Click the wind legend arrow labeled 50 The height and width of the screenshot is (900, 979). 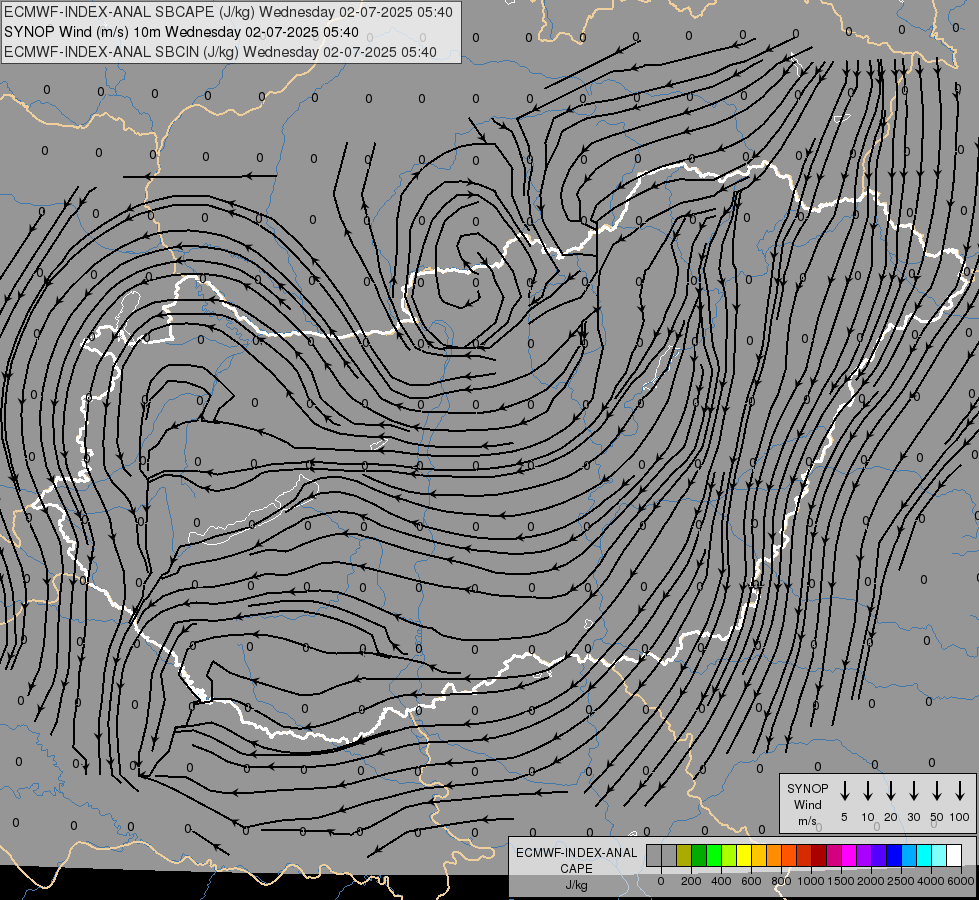tap(937, 790)
